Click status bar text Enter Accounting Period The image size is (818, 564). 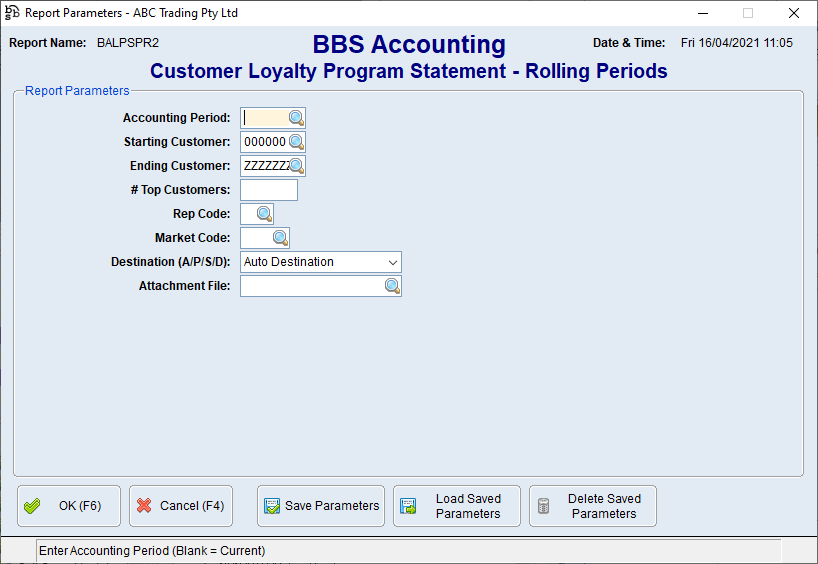click(152, 551)
